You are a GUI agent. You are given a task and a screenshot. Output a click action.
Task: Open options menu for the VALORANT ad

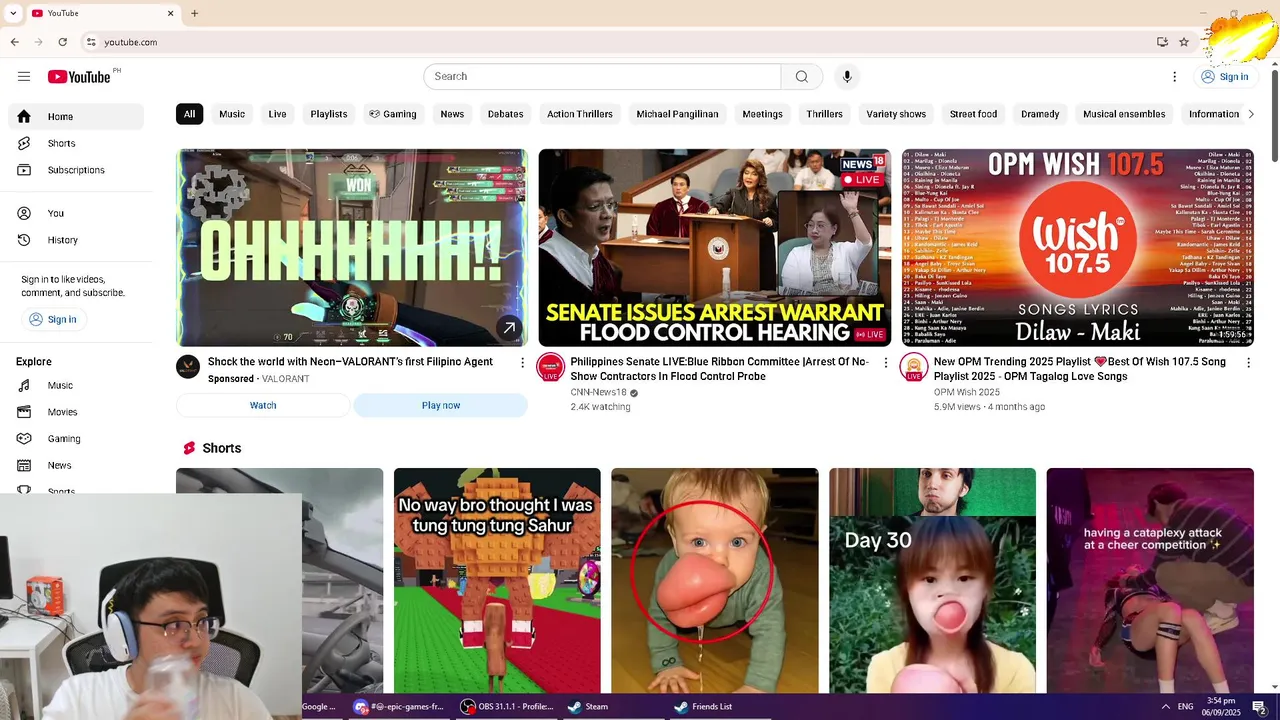522,363
